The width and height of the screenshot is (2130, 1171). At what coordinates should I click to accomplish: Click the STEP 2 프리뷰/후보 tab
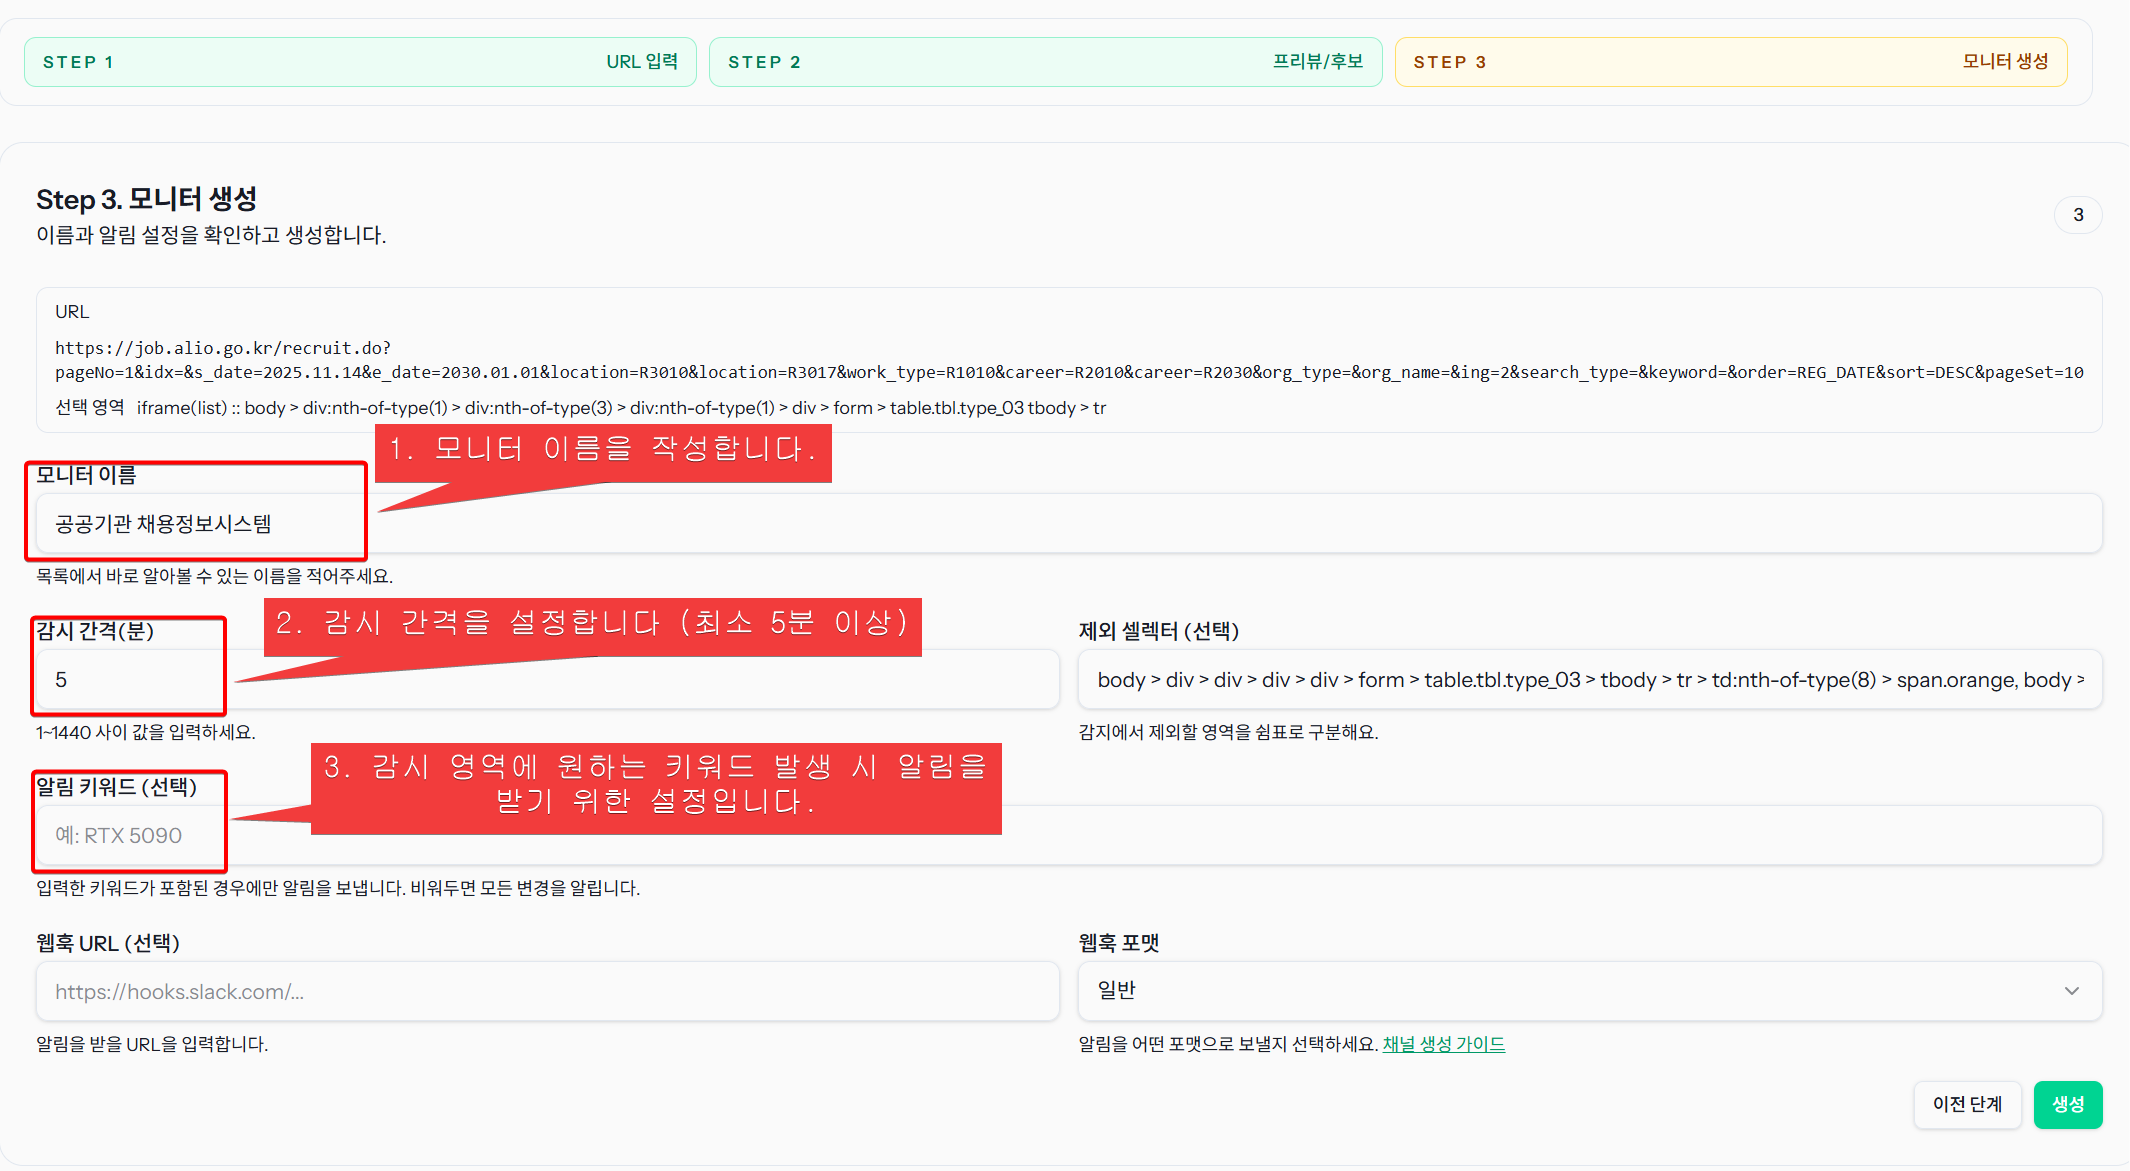coord(1045,62)
